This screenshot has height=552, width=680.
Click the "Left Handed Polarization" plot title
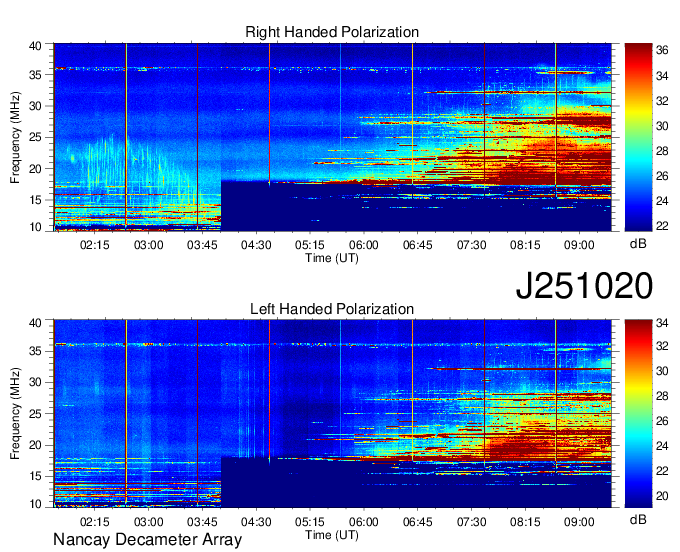pos(332,310)
